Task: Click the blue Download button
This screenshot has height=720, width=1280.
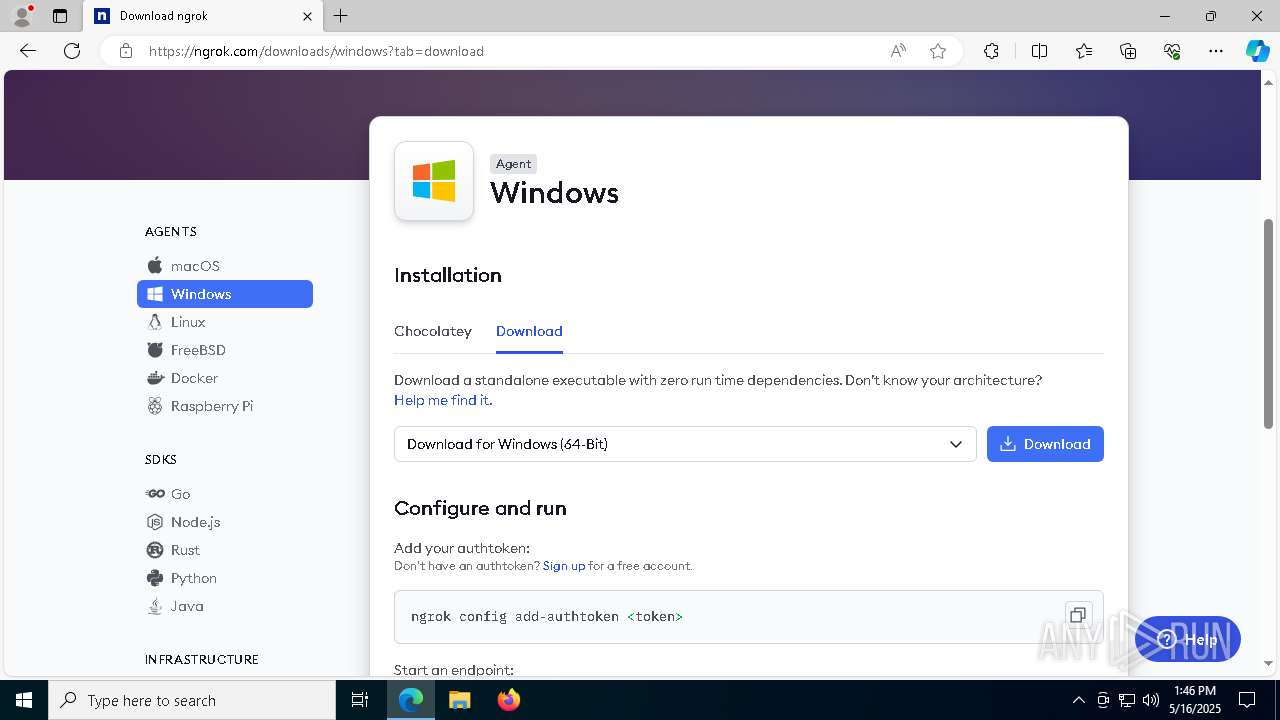Action: (1045, 444)
